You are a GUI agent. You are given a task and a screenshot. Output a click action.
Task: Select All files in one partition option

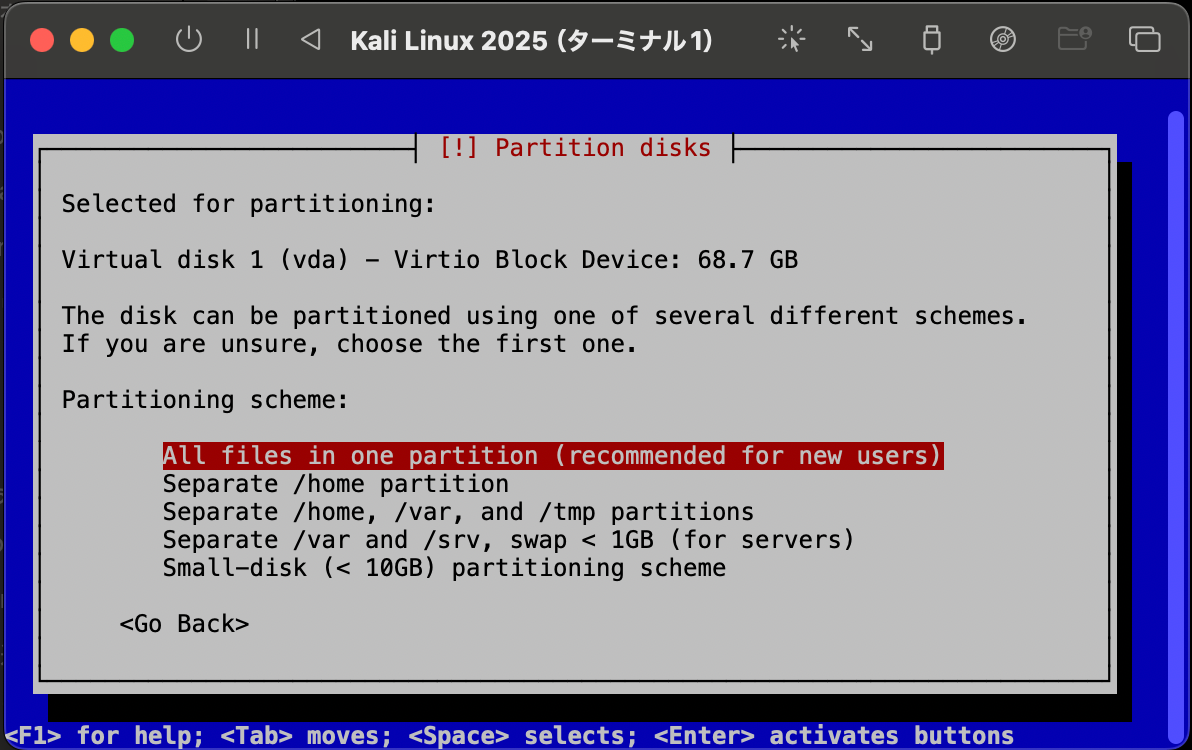point(553,456)
